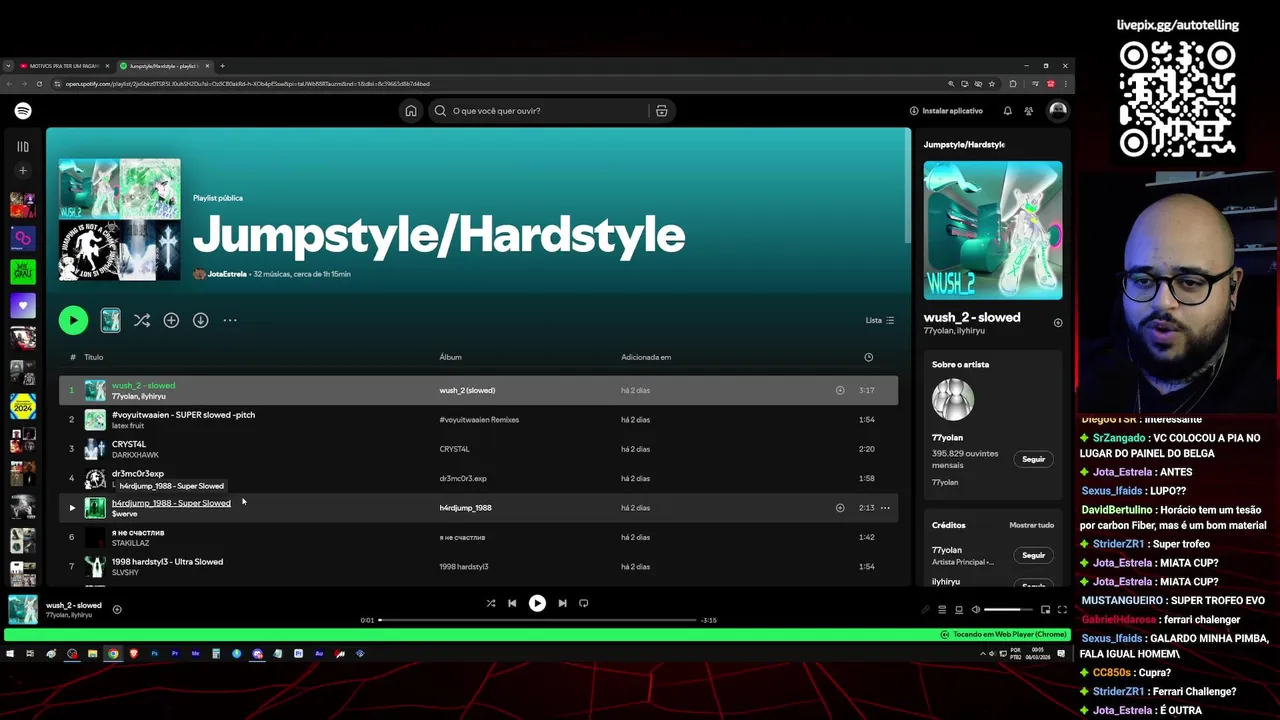Open STAKILLAZ artist link in row 6
The width and height of the screenshot is (1280, 720).
[130, 543]
